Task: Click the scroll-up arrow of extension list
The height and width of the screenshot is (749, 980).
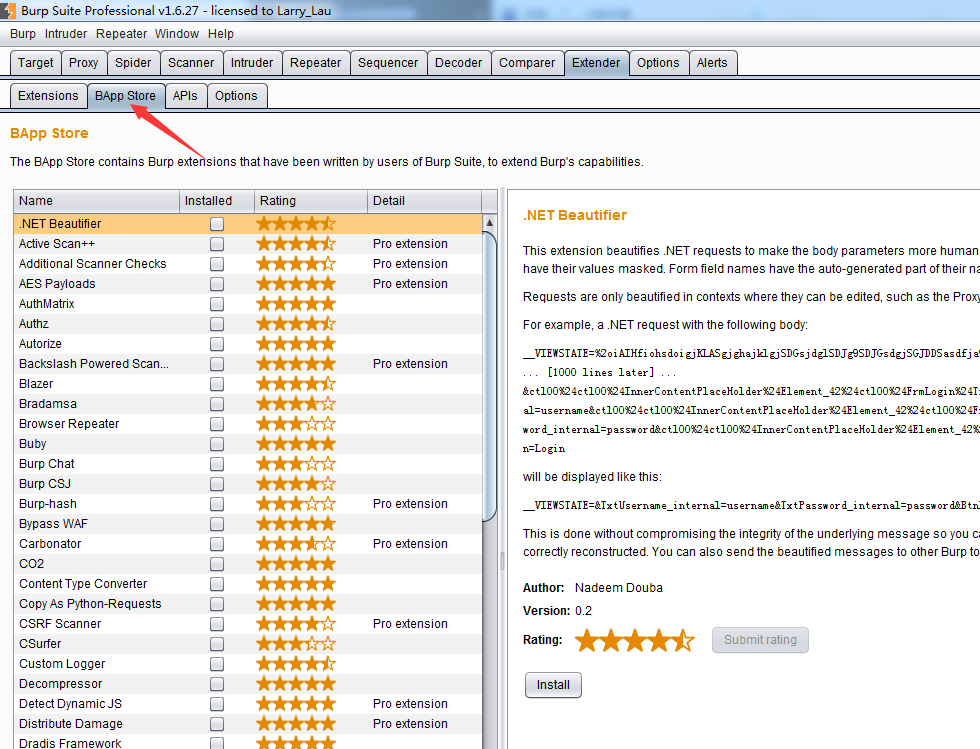Action: pos(490,223)
